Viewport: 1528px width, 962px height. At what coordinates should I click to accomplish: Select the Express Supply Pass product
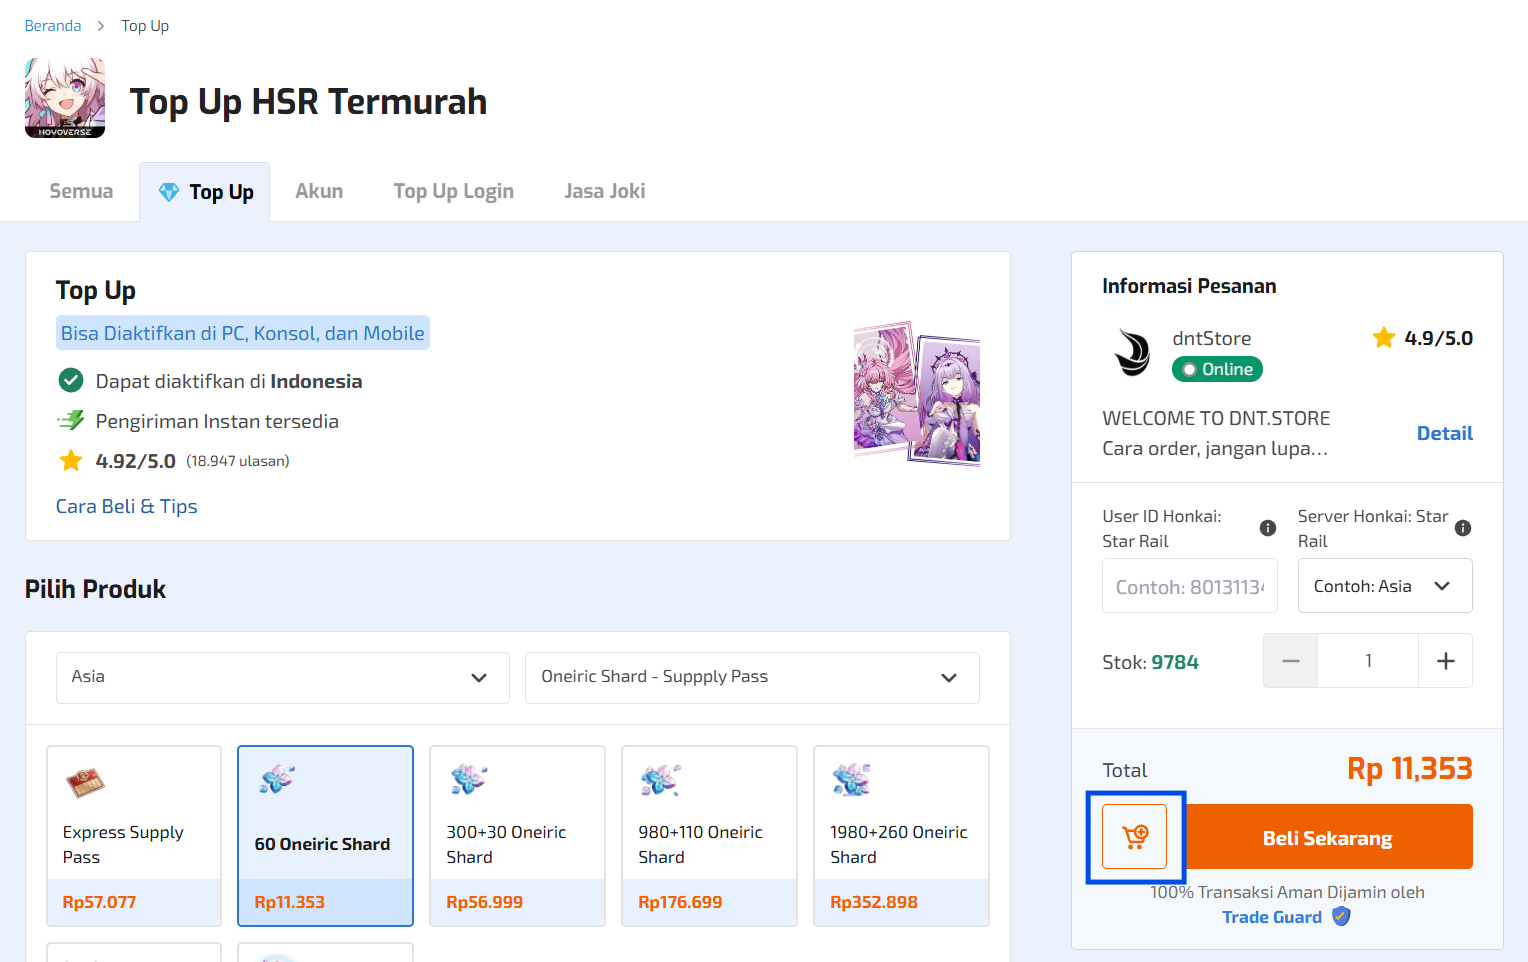(x=134, y=835)
